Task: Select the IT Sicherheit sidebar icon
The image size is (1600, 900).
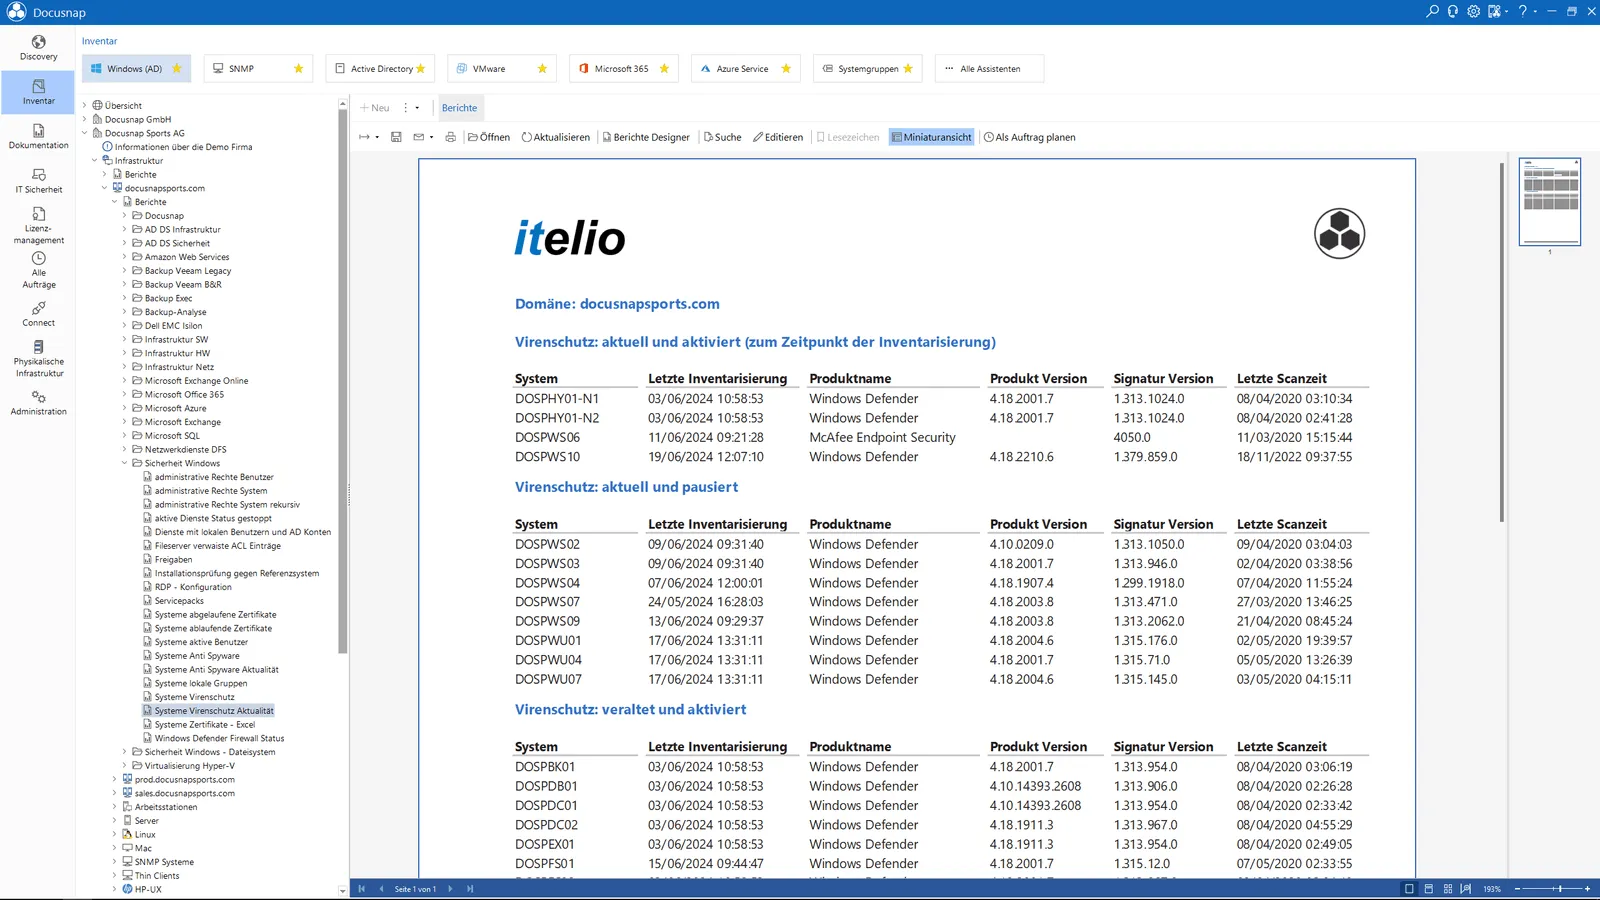Action: [x=37, y=181]
